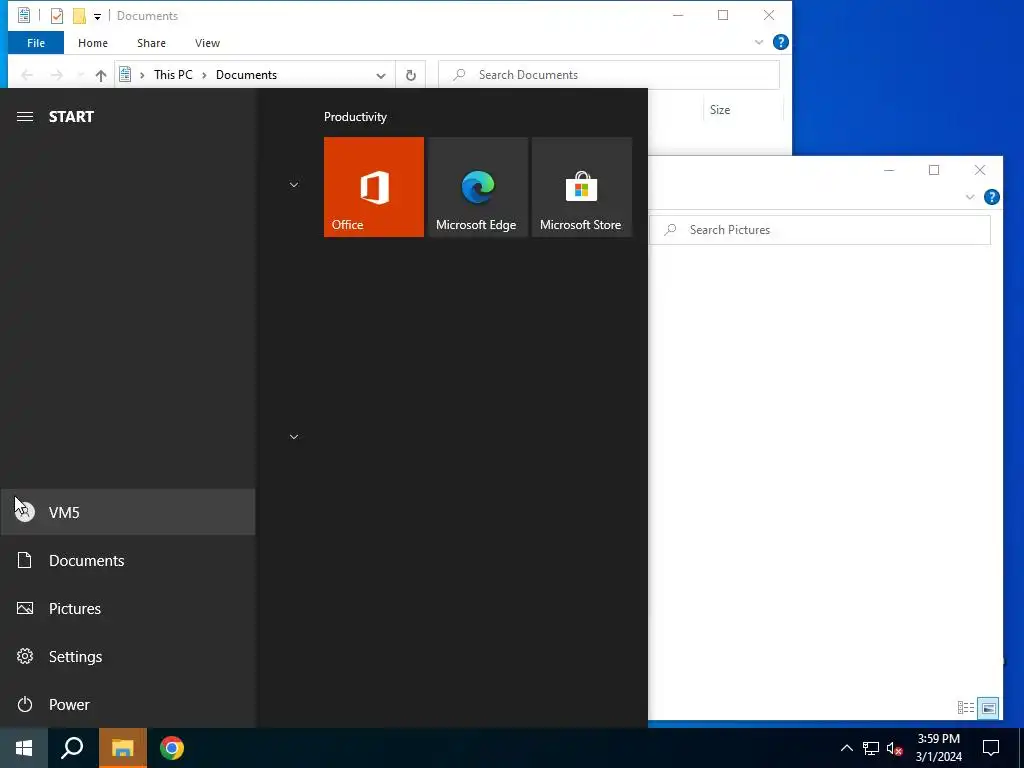Switch to File Explorer on the taskbar
Viewport: 1024px width, 768px height.
(x=123, y=748)
